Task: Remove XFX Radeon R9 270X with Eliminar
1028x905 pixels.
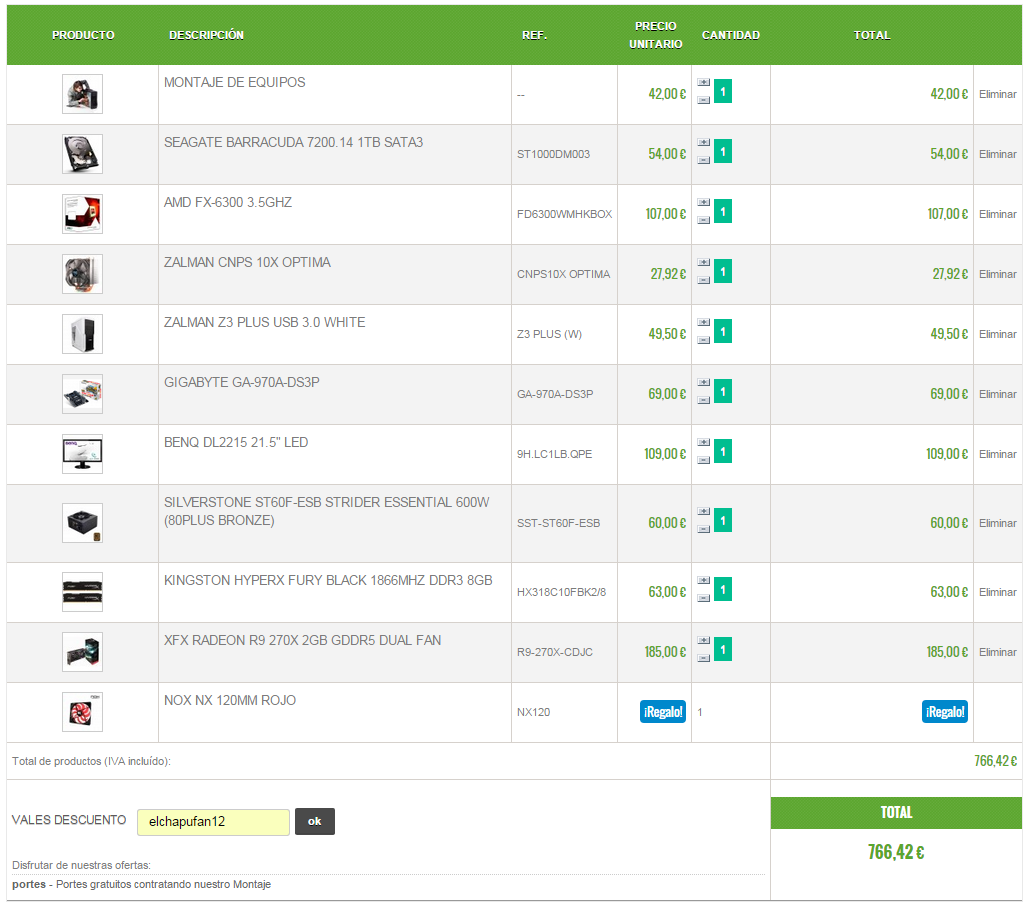Action: click(997, 653)
